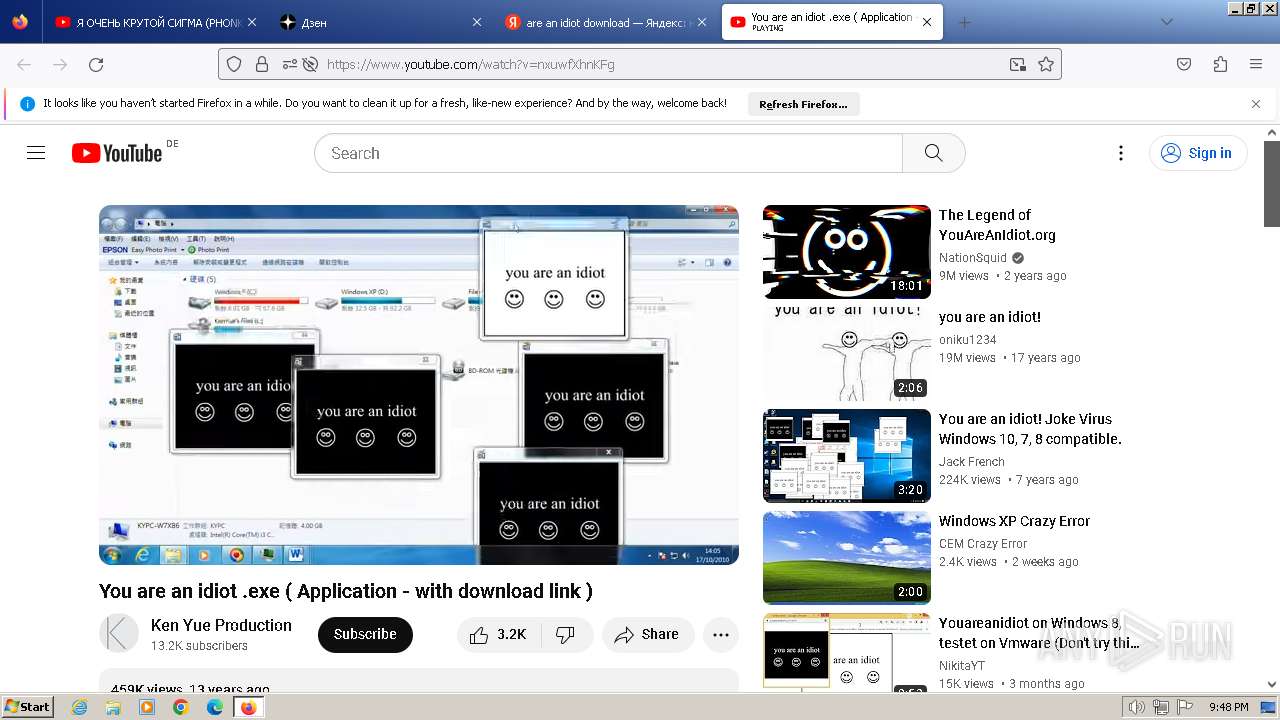The width and height of the screenshot is (1280, 720).
Task: Share the video
Action: pos(648,635)
